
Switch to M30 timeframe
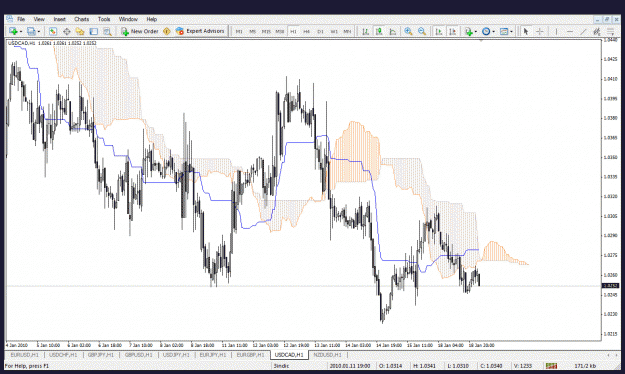280,31
